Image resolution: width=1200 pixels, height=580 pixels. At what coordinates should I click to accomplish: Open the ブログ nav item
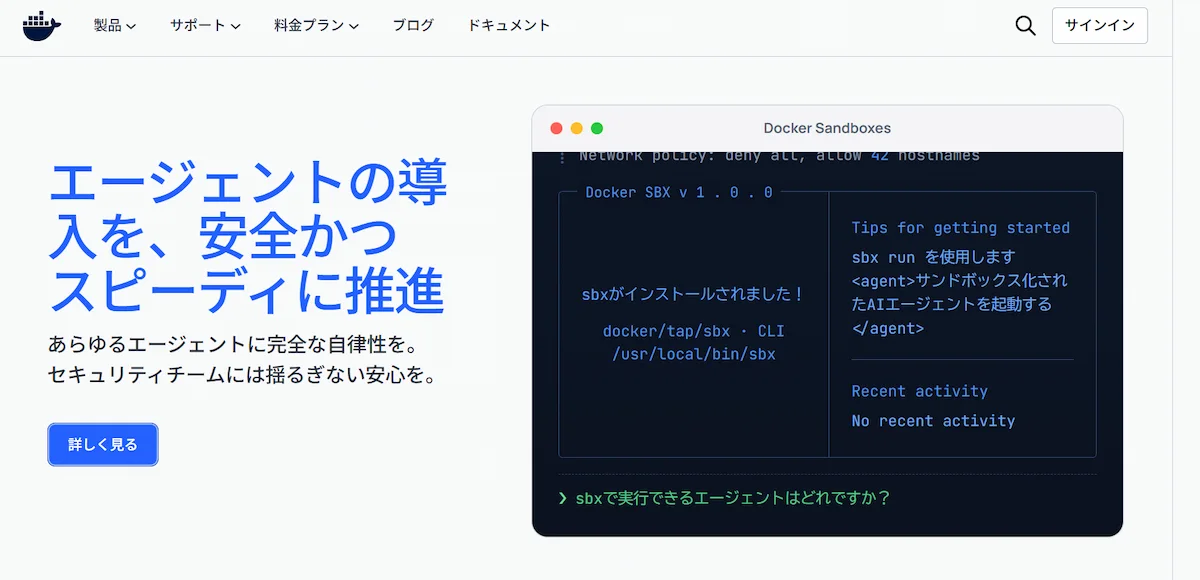coord(413,26)
